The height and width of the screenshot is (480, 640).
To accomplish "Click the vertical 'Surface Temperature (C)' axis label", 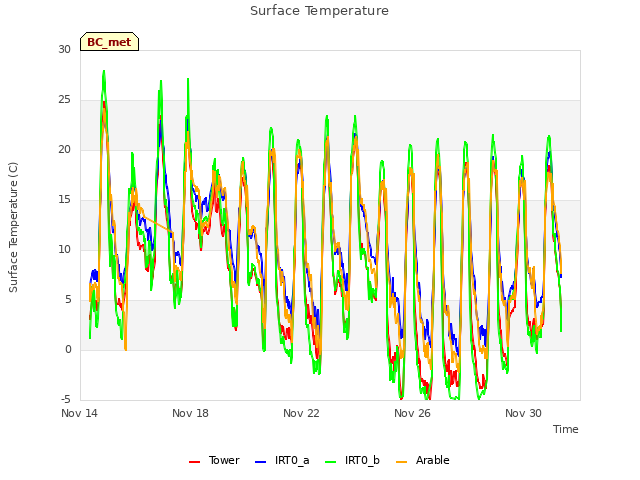I will 13,227.
